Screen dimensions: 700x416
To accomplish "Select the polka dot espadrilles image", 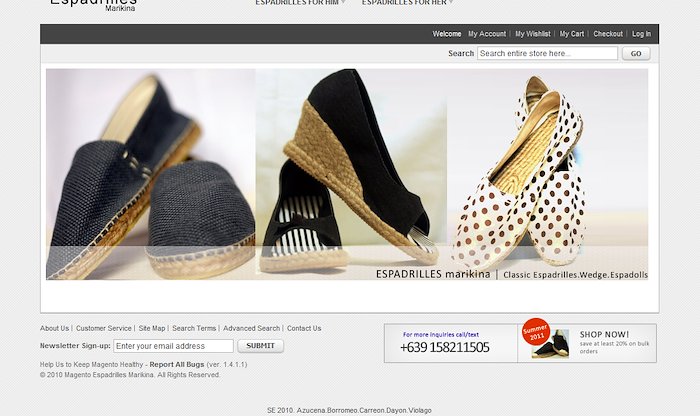I will 547,174.
